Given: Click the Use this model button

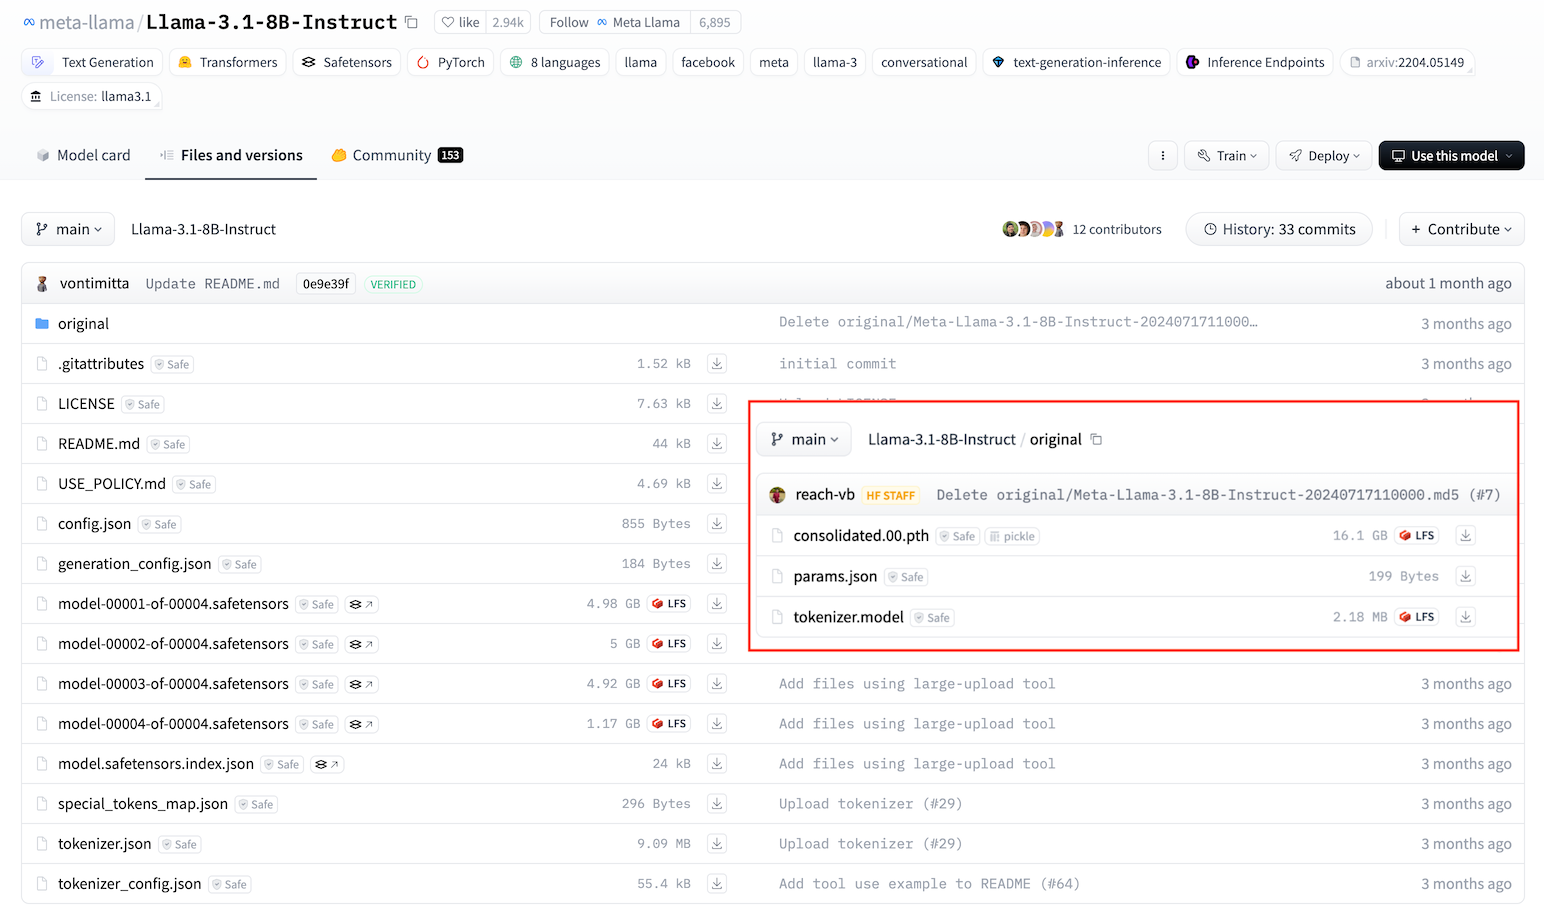Looking at the screenshot, I should pyautogui.click(x=1451, y=156).
